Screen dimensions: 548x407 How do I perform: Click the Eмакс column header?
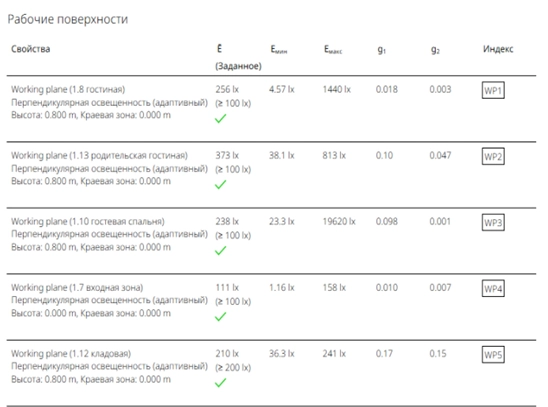333,50
